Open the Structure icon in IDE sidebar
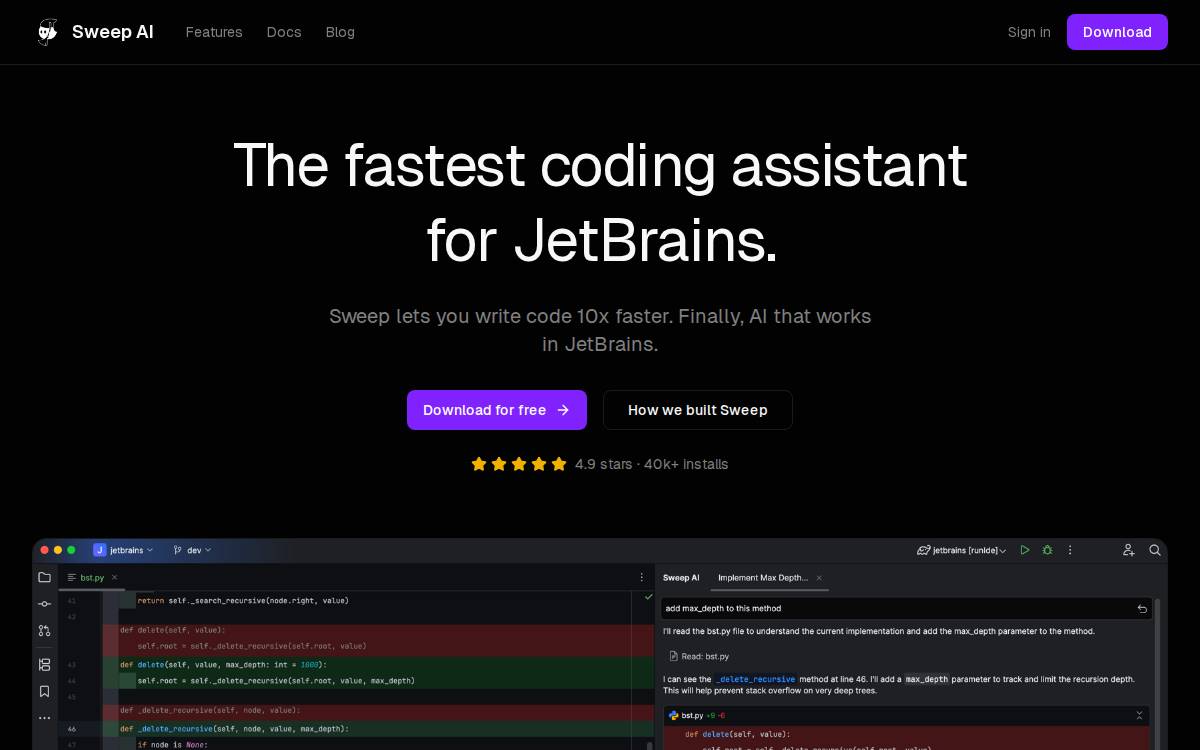 [44, 664]
